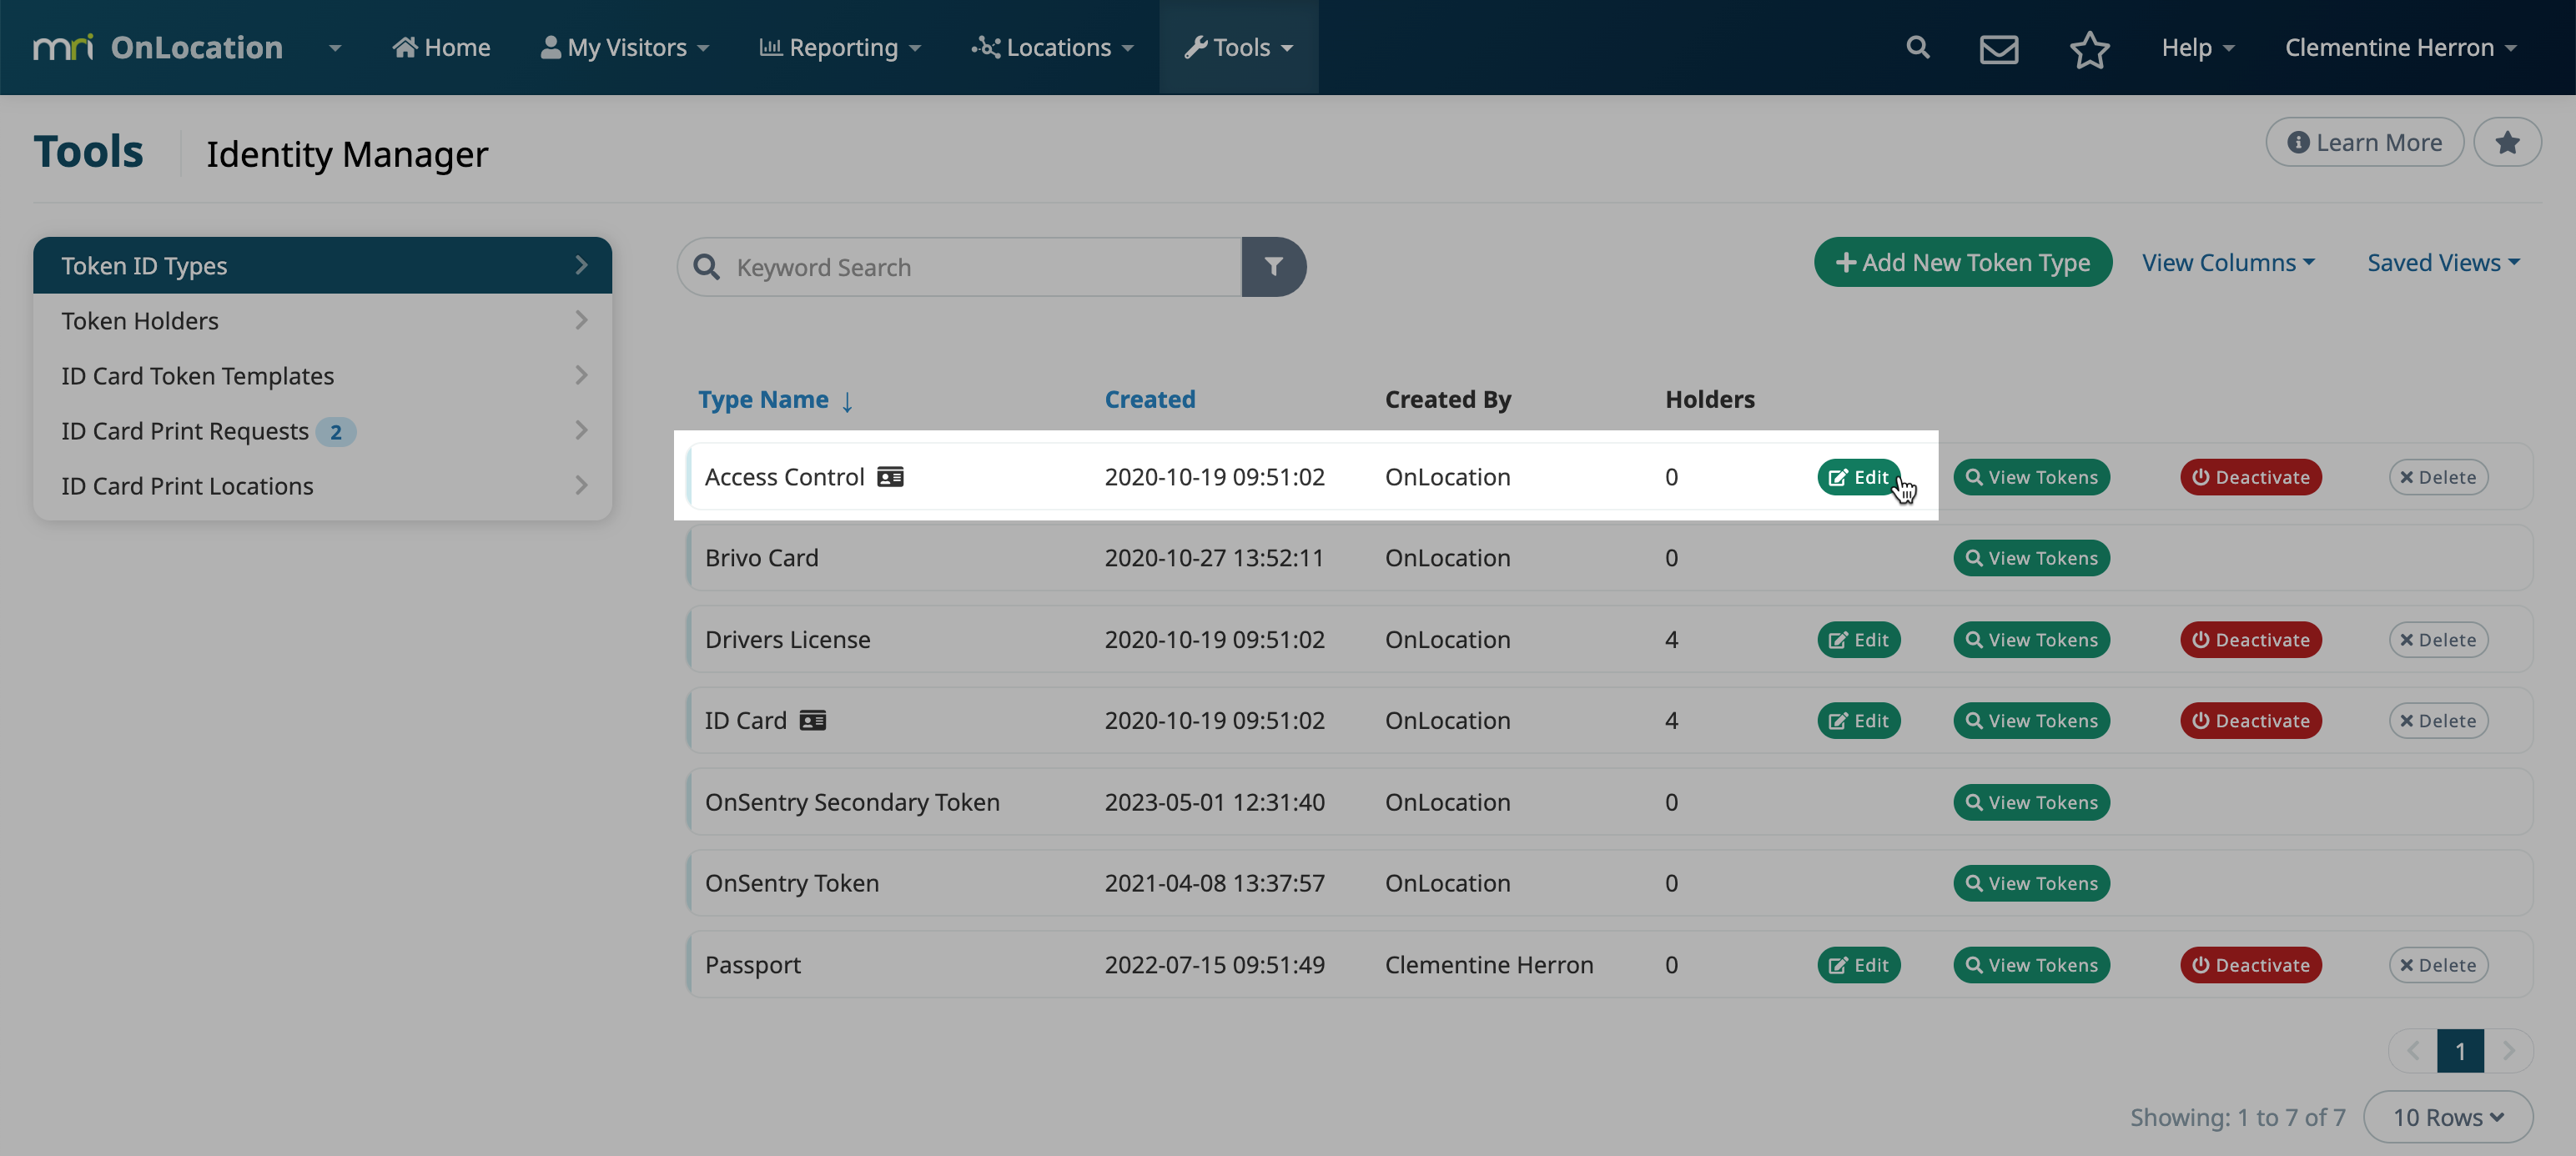
Task: Click the 2023-05-01 12:31:40 created date
Action: [1214, 802]
